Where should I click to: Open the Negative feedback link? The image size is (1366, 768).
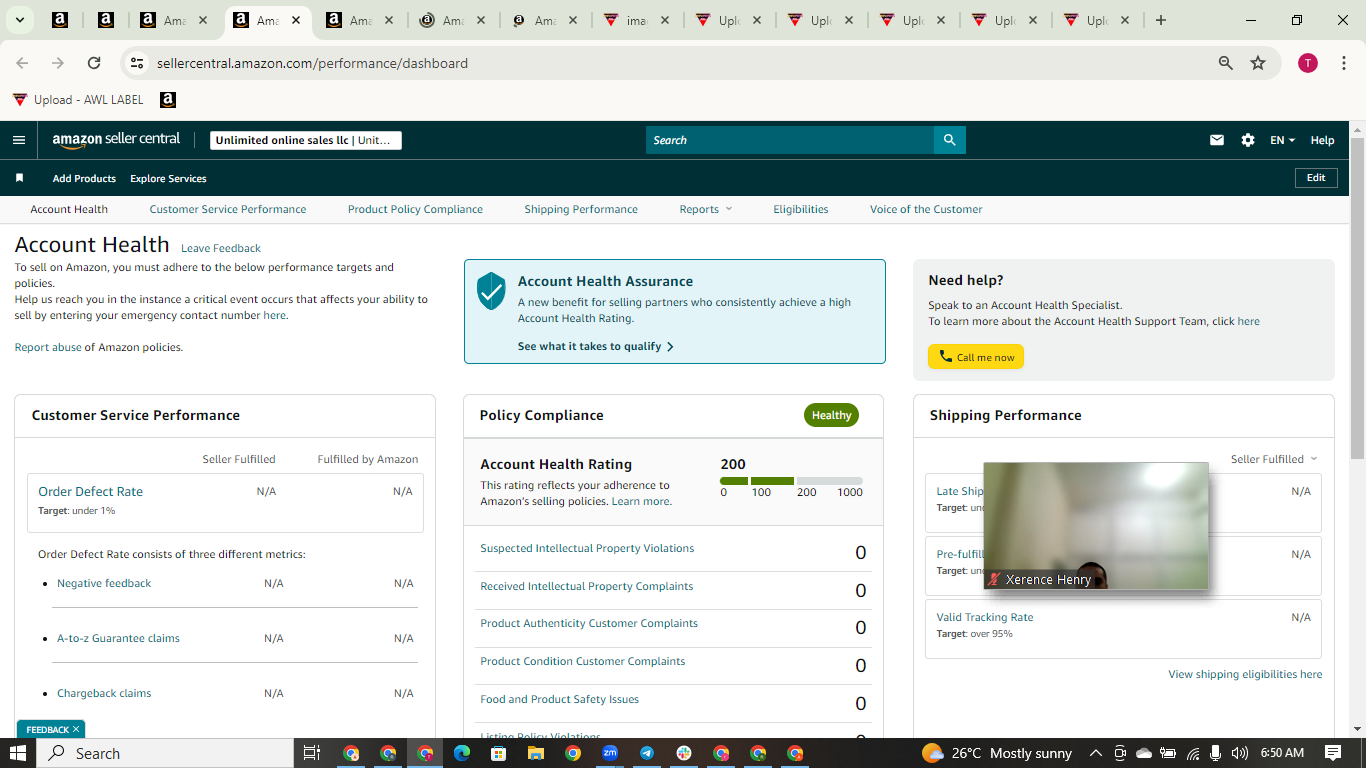pyautogui.click(x=104, y=583)
